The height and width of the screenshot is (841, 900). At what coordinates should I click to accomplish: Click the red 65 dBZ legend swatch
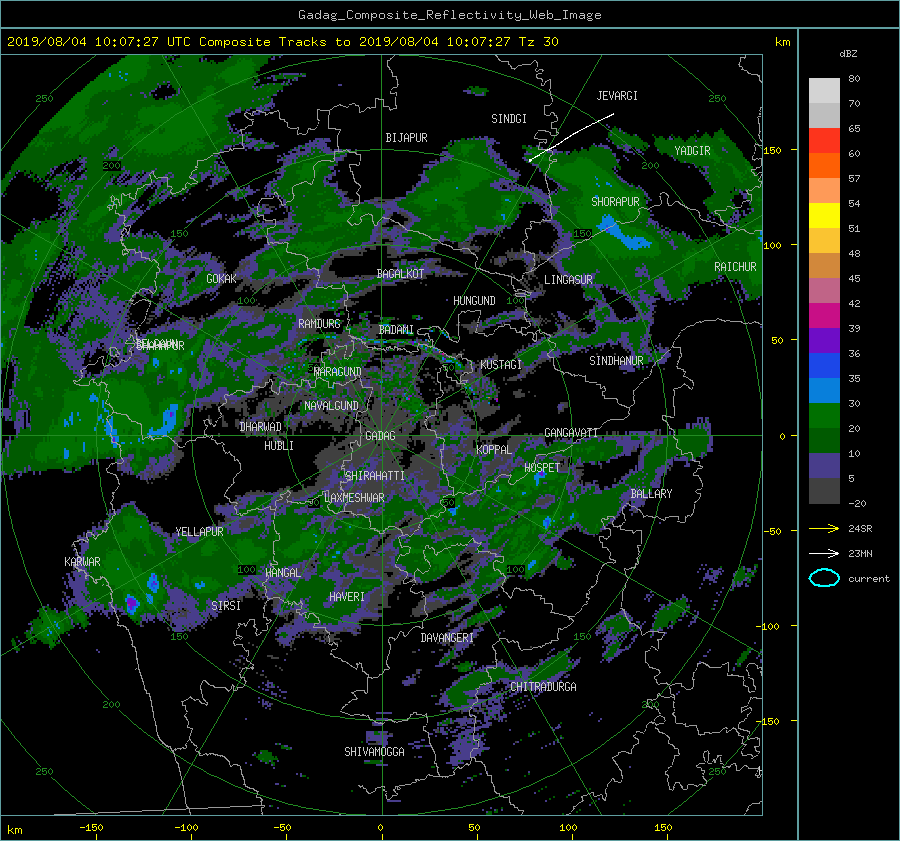pyautogui.click(x=824, y=140)
